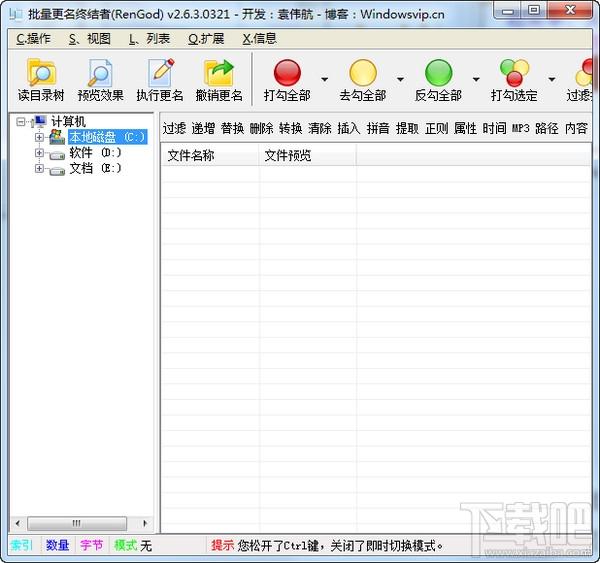The height and width of the screenshot is (563, 600).
Task: Switch to the 时间 tab
Action: tap(494, 128)
